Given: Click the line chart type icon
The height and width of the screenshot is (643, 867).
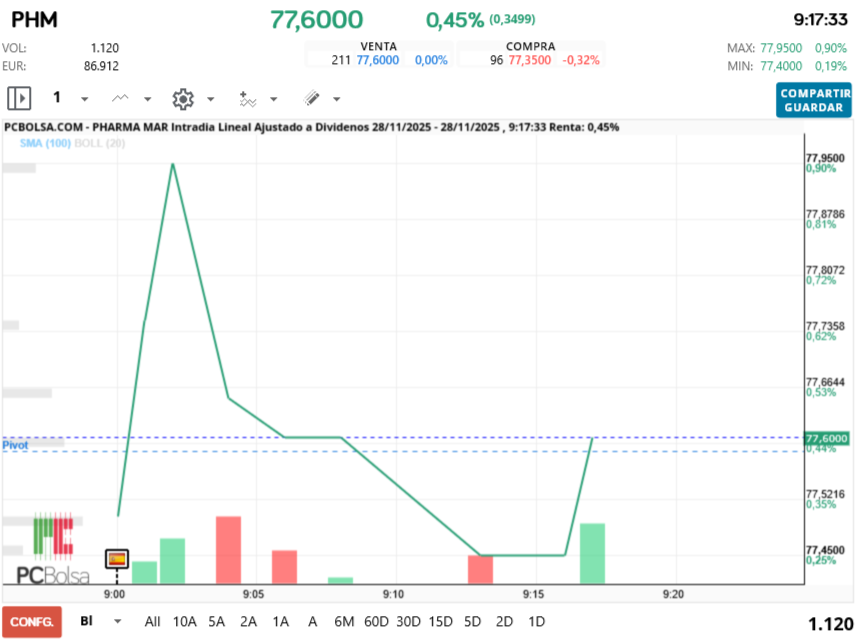Looking at the screenshot, I should click(x=121, y=98).
